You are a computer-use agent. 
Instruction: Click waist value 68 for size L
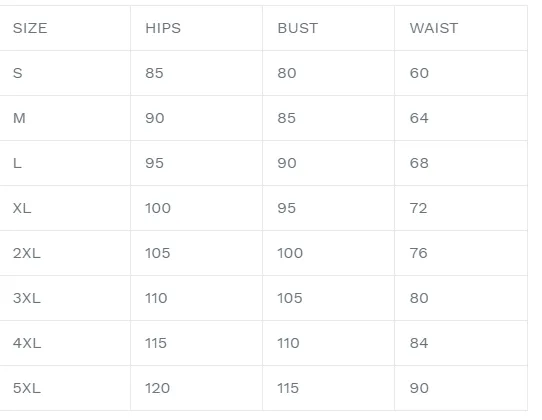419,163
